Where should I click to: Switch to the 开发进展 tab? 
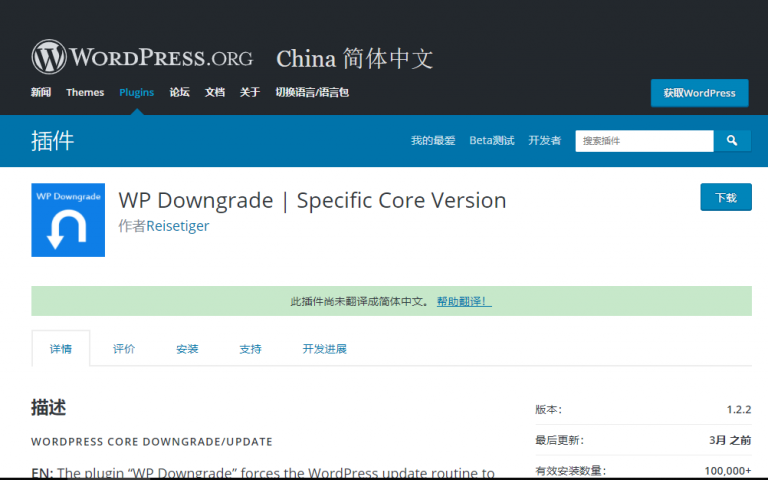[325, 349]
